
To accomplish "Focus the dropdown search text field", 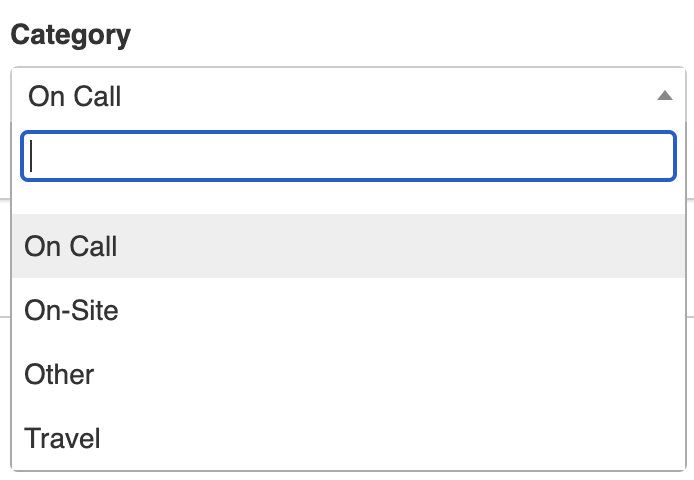I will pos(348,156).
